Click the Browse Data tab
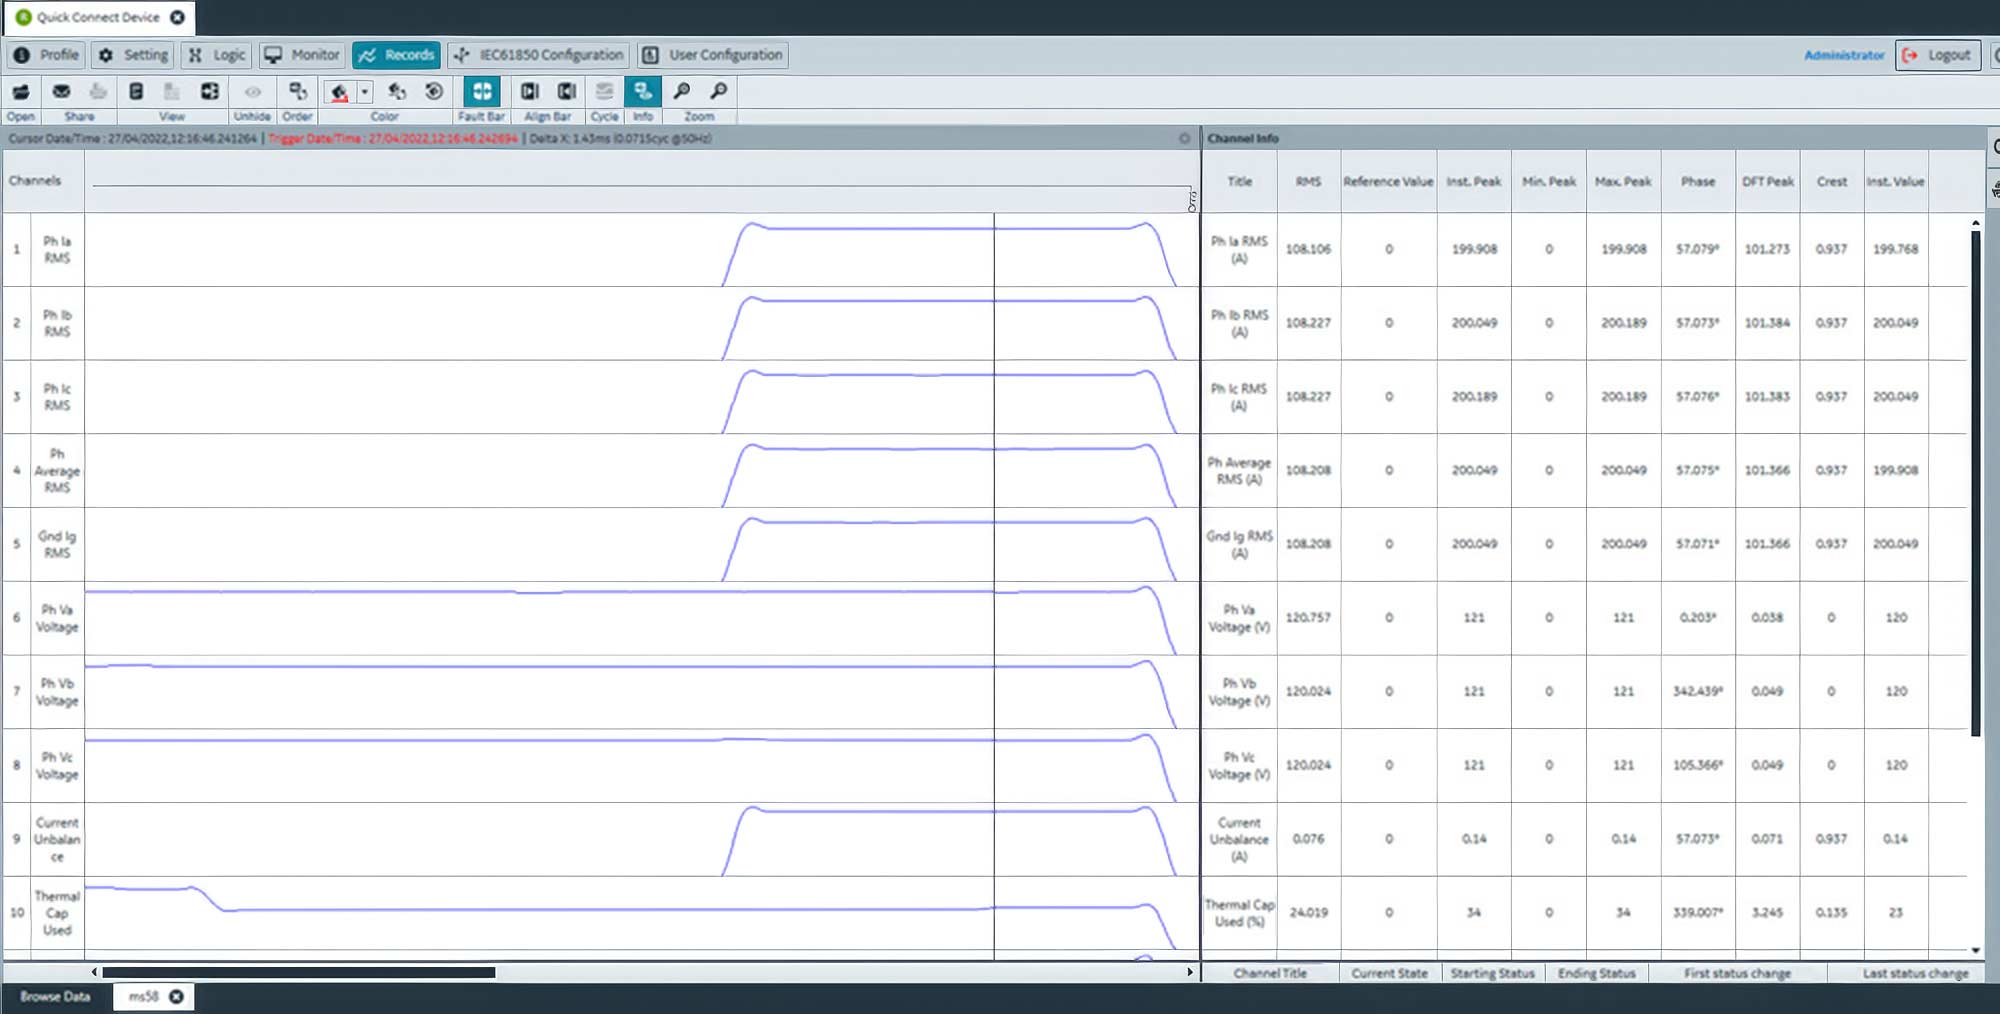 55,997
